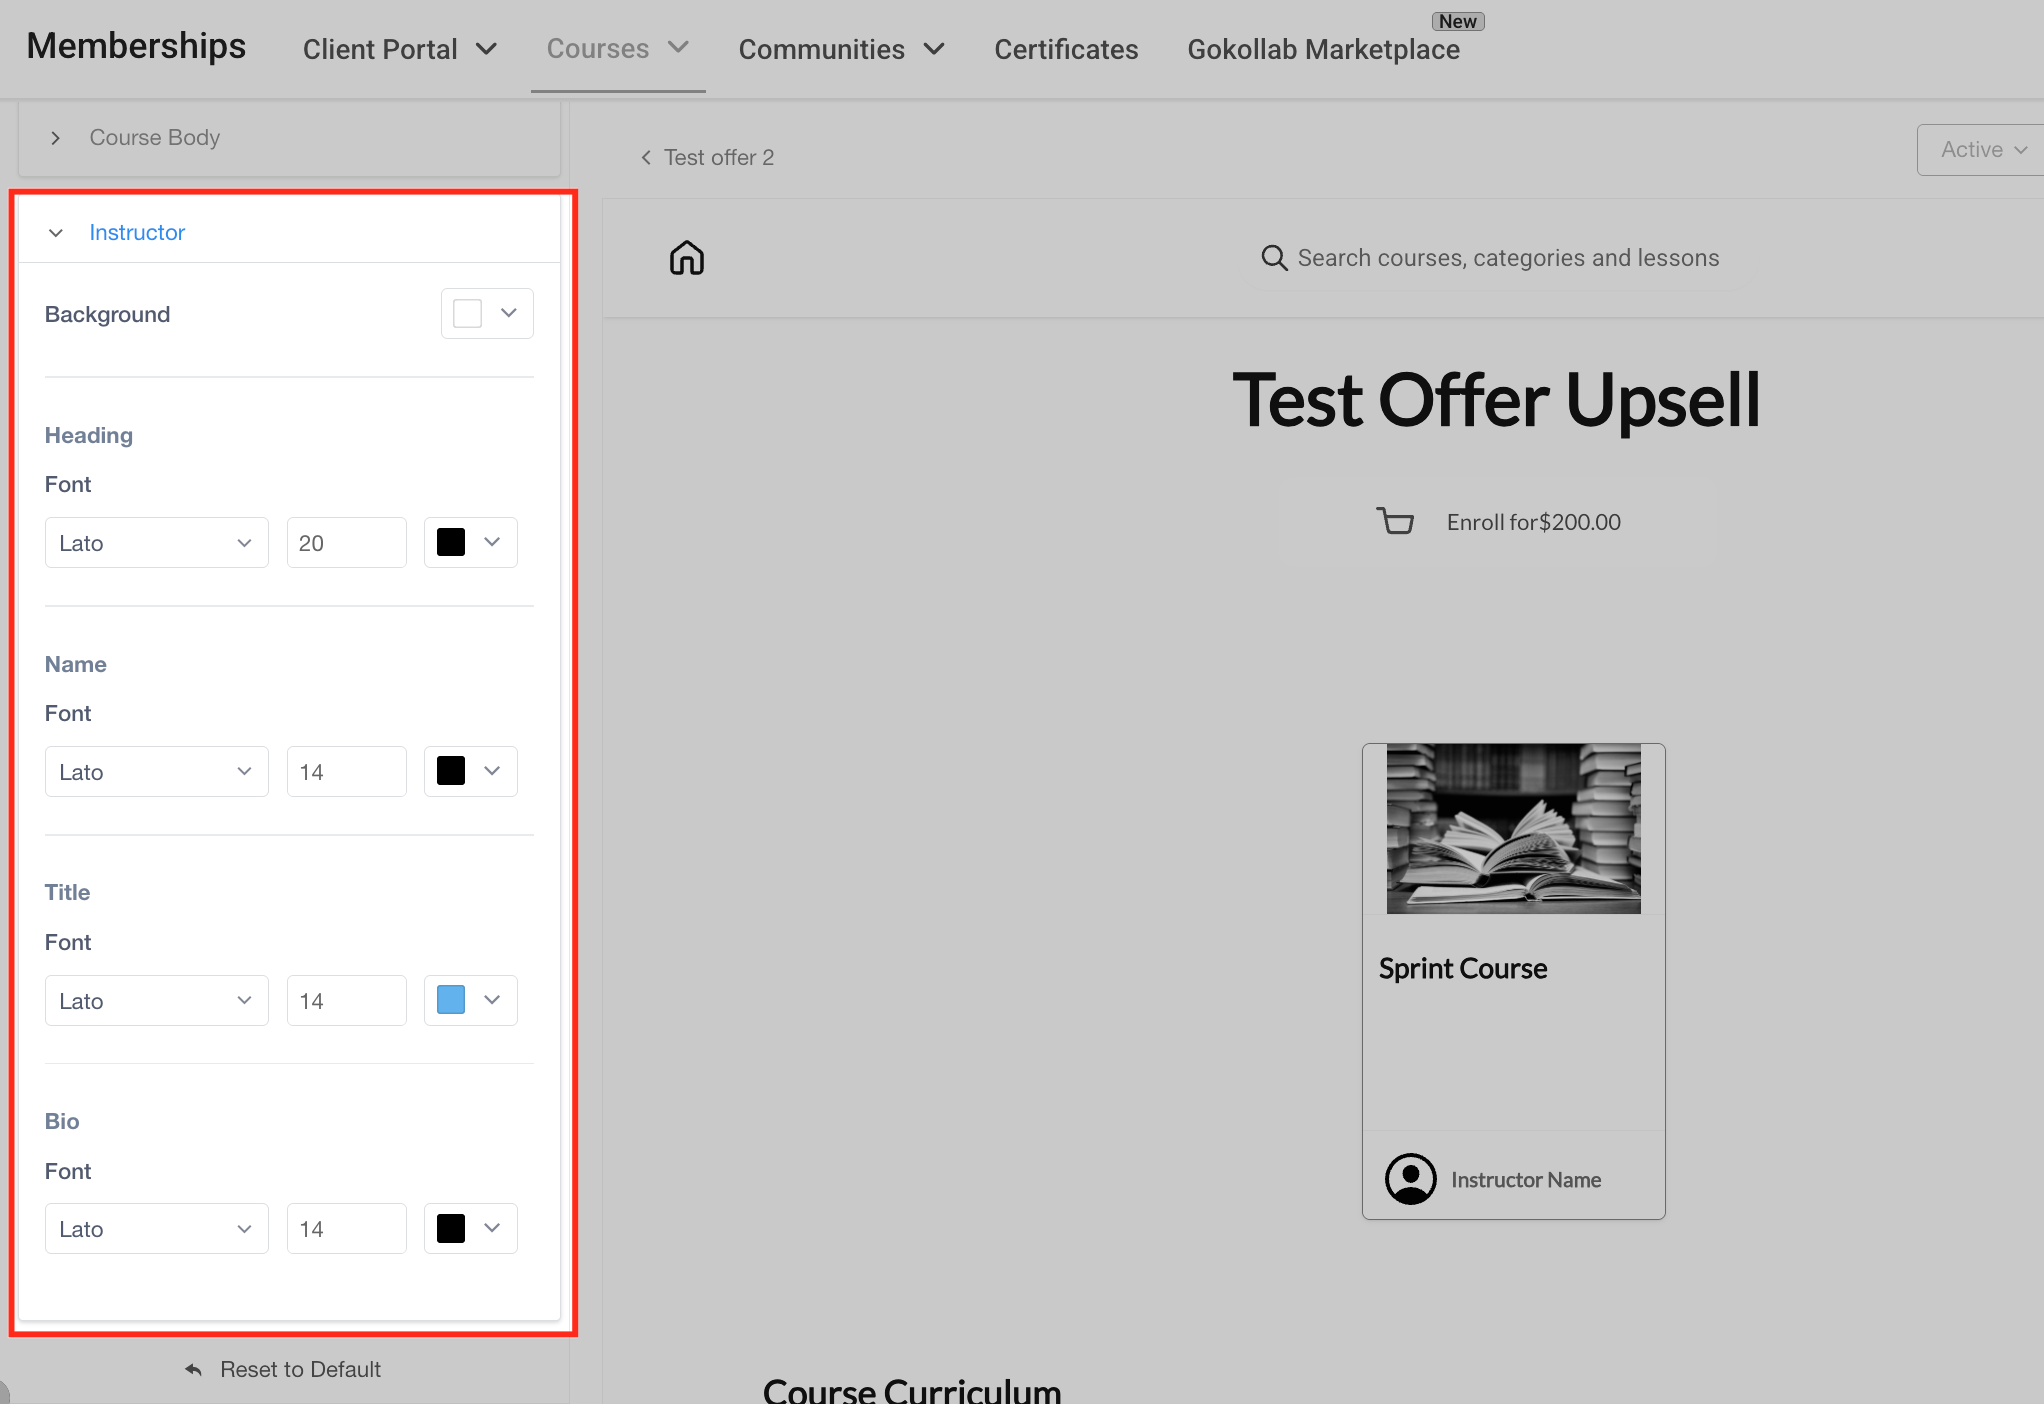Open the Client Portal menu

click(x=399, y=49)
